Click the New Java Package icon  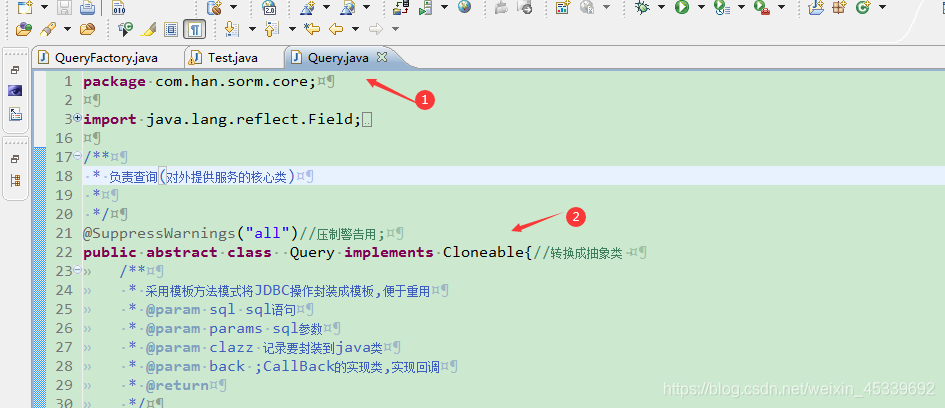[839, 7]
